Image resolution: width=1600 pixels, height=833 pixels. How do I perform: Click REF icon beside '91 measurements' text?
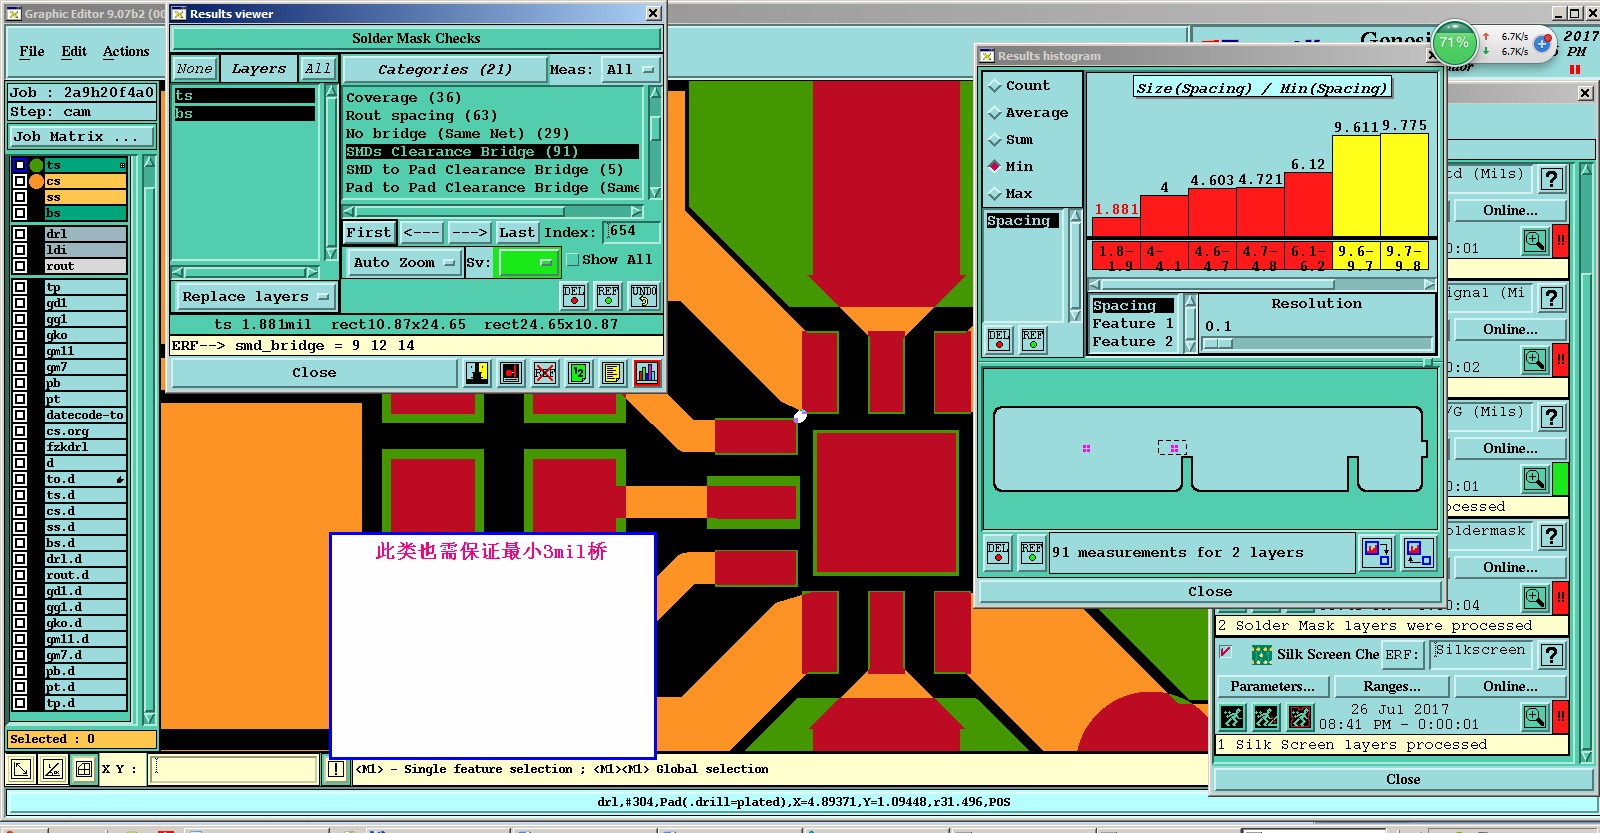click(1032, 553)
